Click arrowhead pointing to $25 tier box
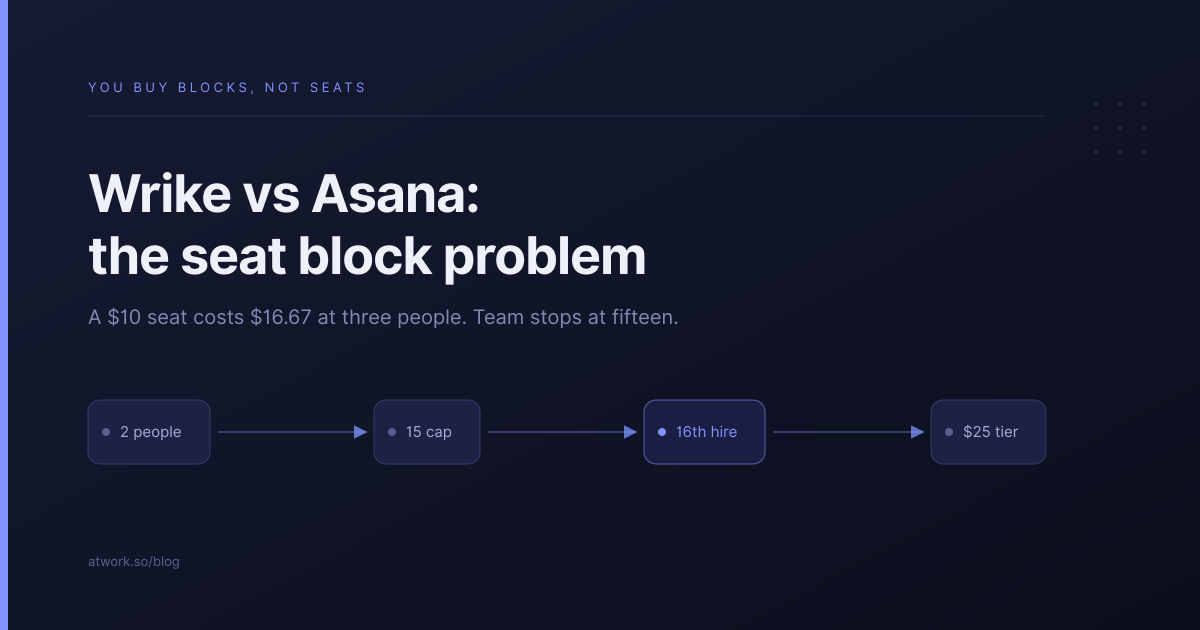Viewport: 1200px width, 630px height. pyautogui.click(x=917, y=432)
